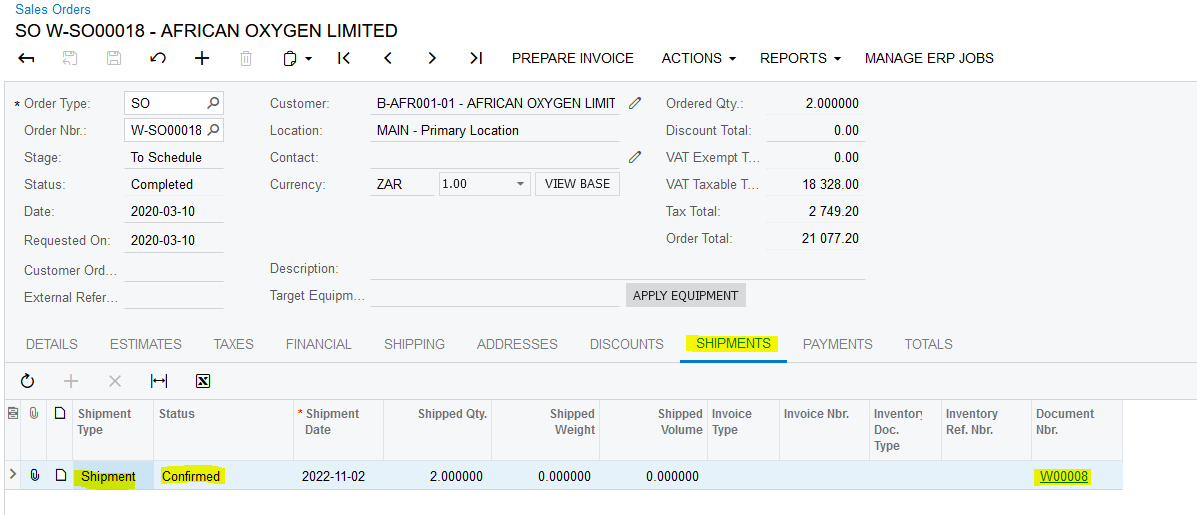This screenshot has height=515, width=1197.
Task: Open the currency rate dropdown
Action: 520,184
